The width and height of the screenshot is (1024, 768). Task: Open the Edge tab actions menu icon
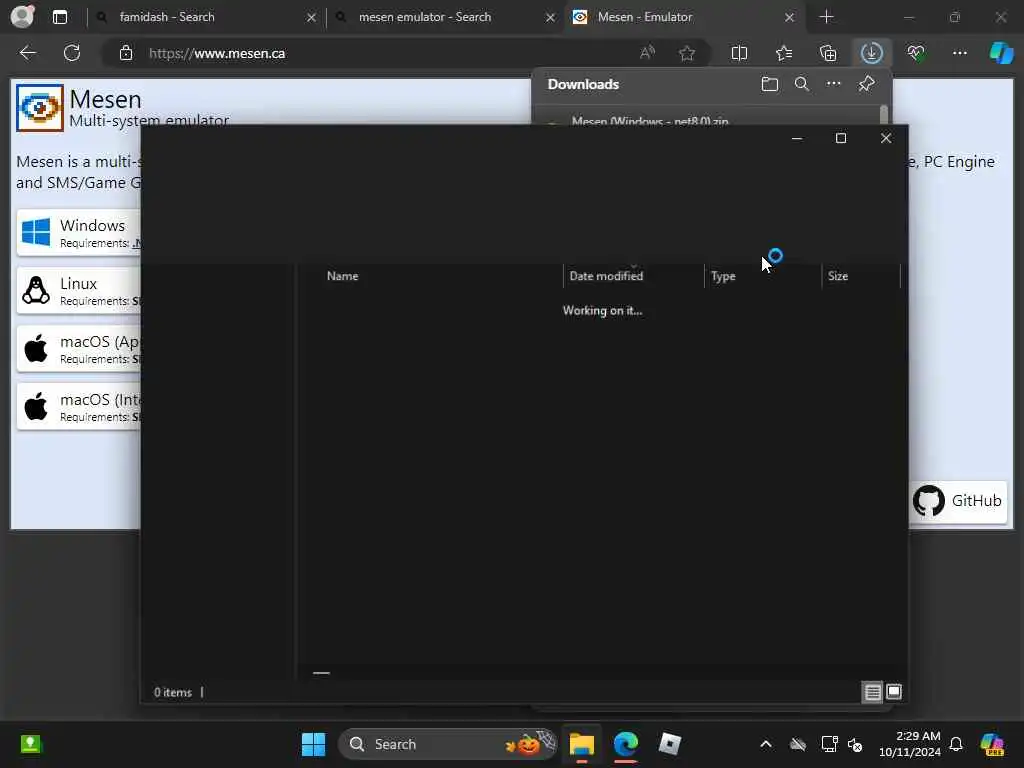pyautogui.click(x=59, y=17)
